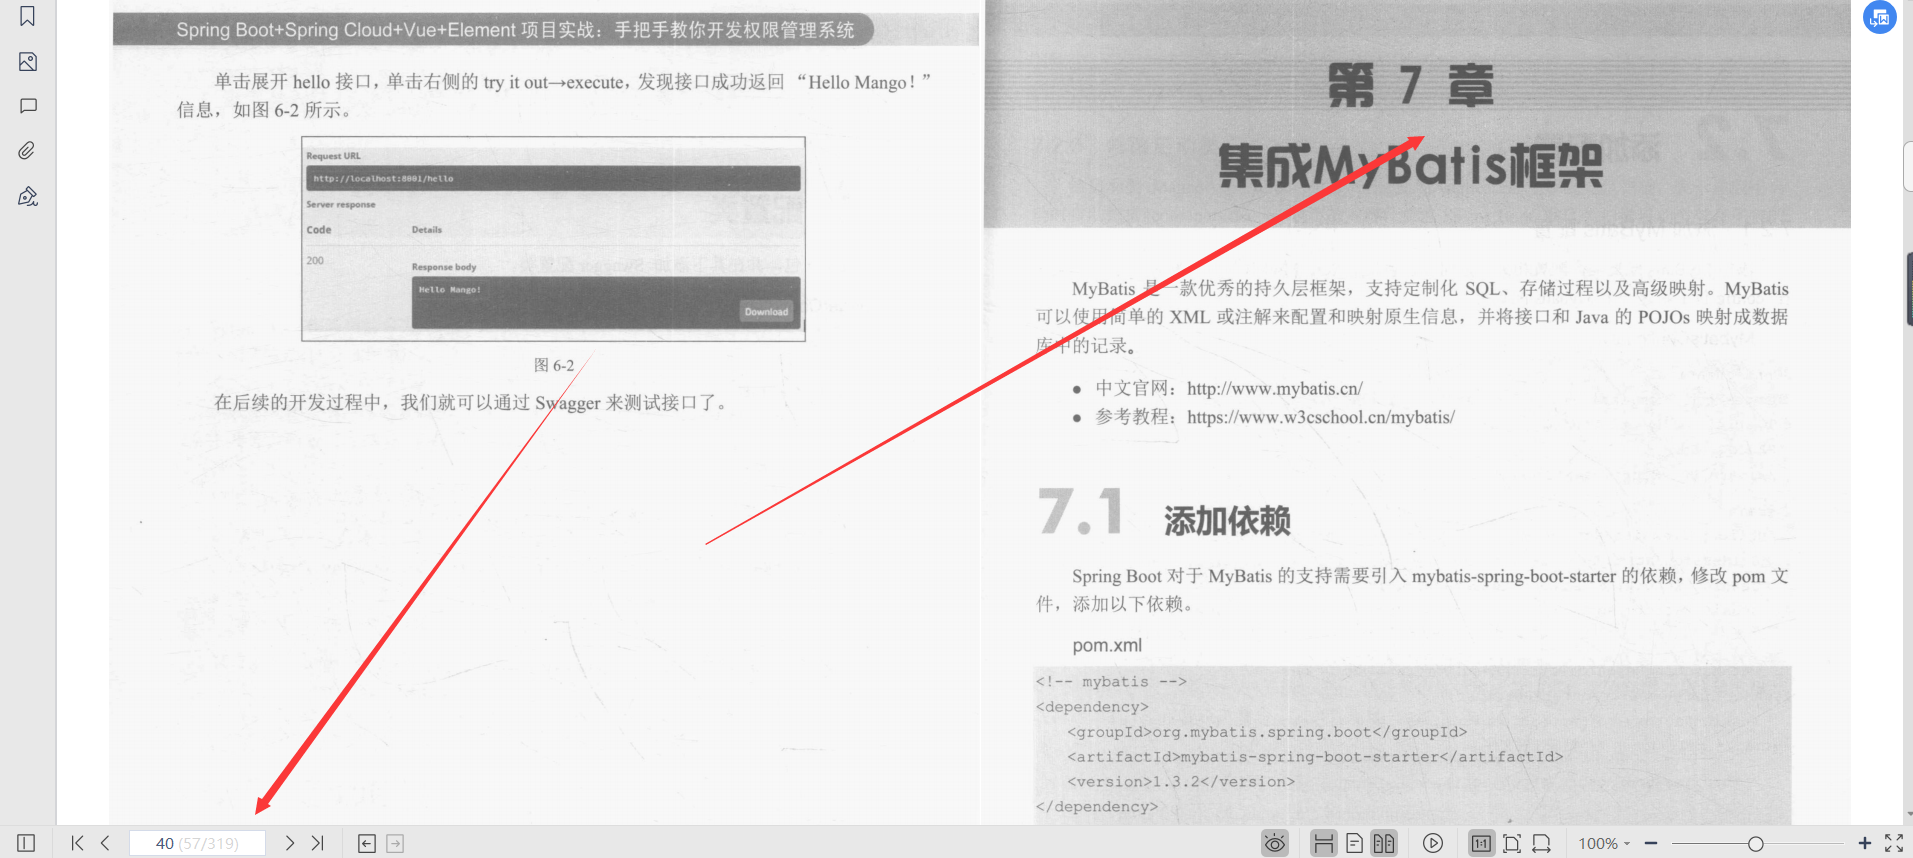Screen dimensions: 1913x858
Task: Toggle sidebar panel layout button
Action: (x=26, y=843)
